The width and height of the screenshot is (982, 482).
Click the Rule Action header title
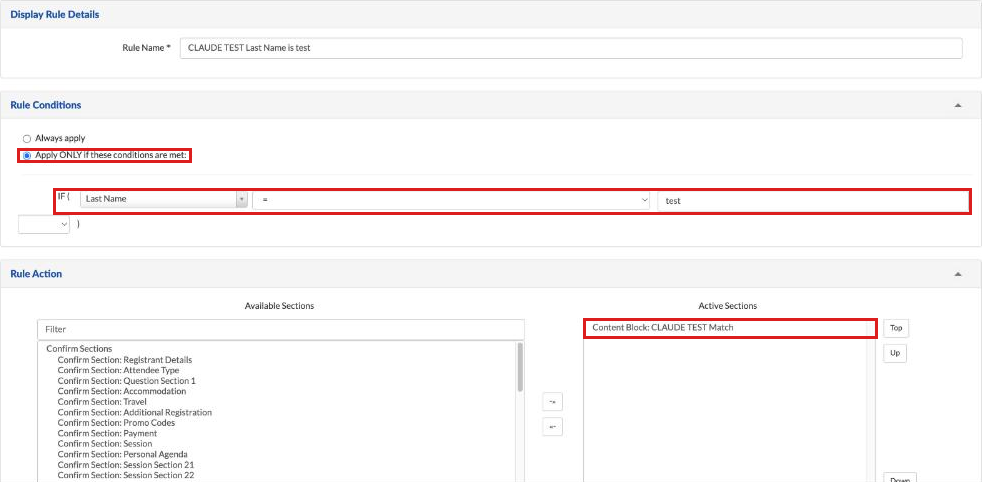click(36, 274)
